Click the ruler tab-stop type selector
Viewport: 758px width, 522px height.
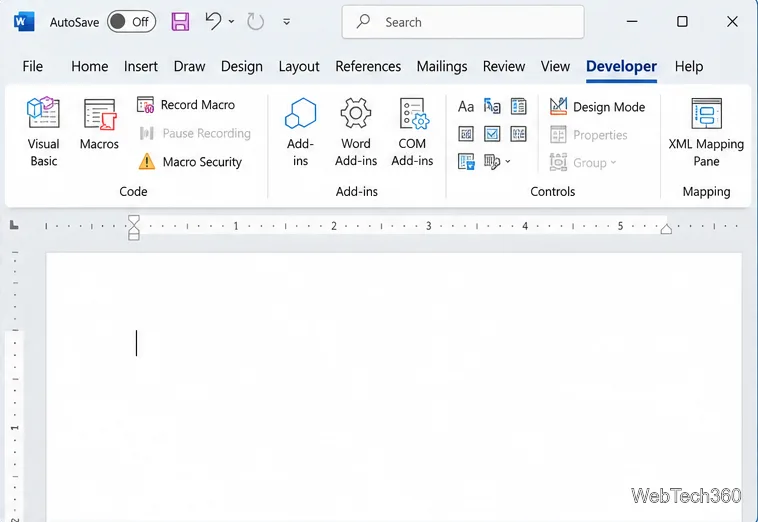pos(15,225)
